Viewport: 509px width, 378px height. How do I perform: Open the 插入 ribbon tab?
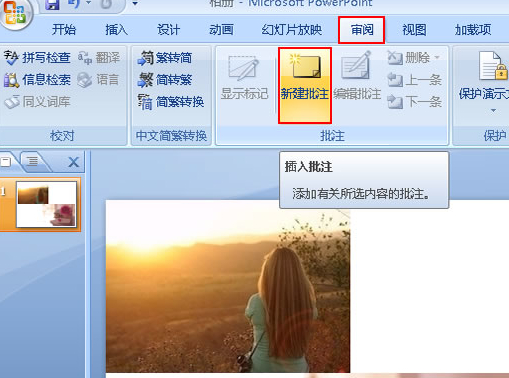point(116,30)
